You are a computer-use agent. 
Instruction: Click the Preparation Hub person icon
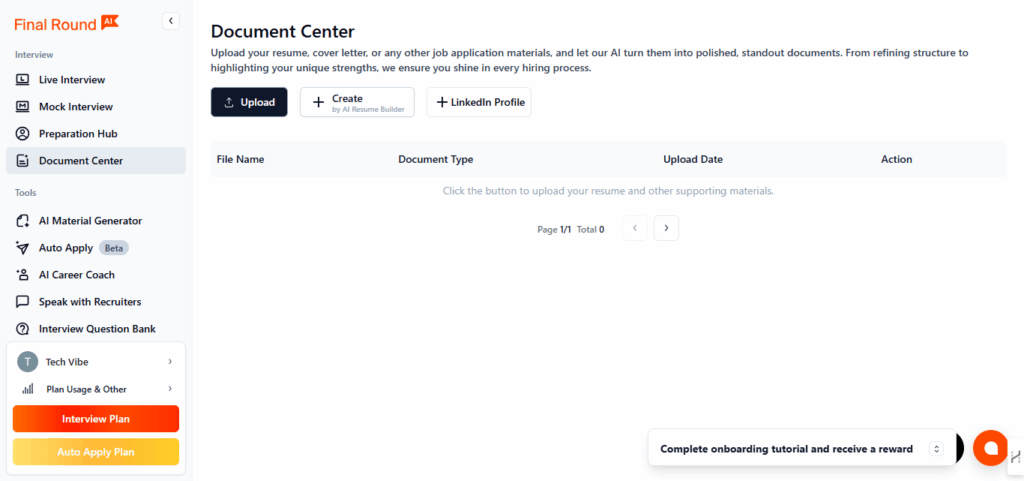click(x=23, y=134)
